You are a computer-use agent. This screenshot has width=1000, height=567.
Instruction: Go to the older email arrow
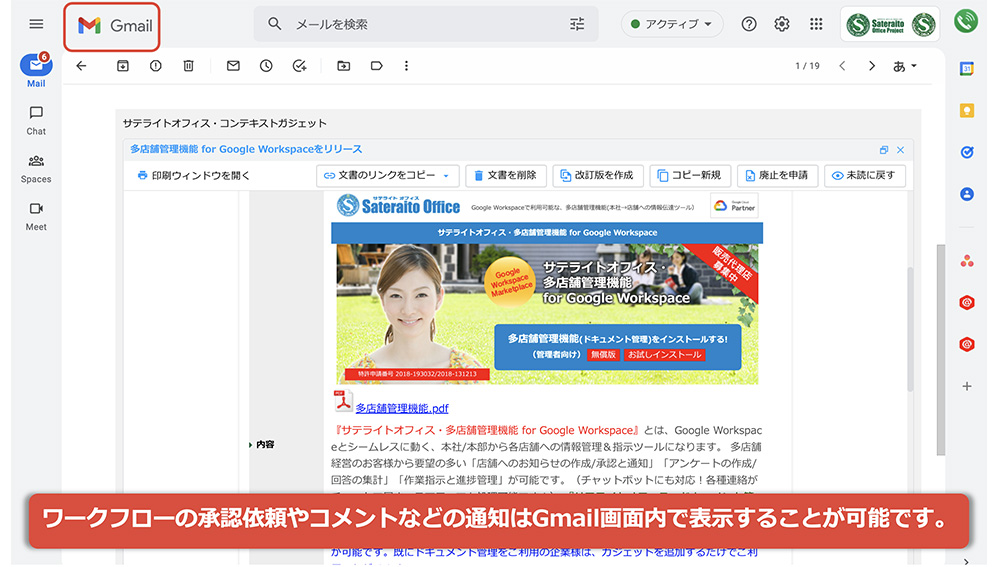(x=872, y=66)
